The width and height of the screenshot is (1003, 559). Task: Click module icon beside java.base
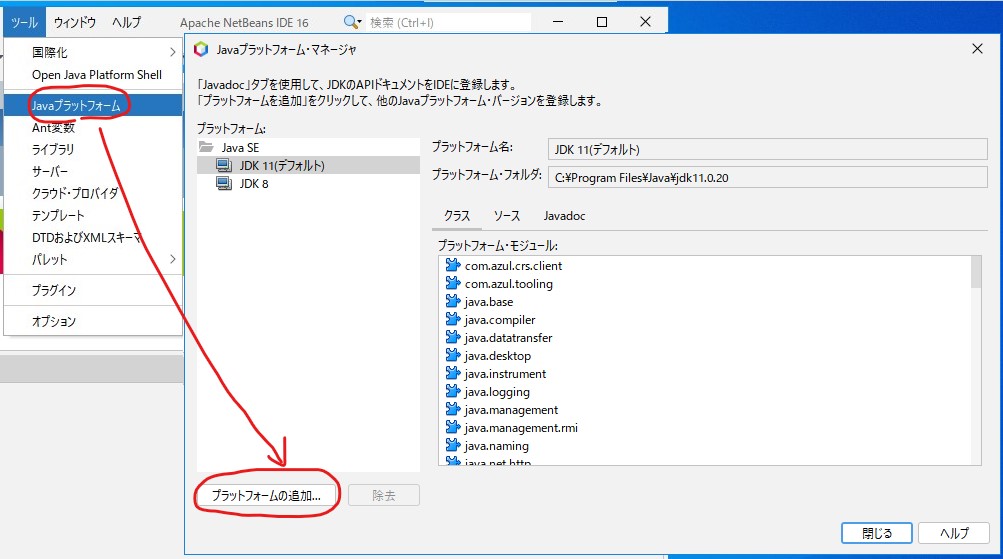(453, 301)
